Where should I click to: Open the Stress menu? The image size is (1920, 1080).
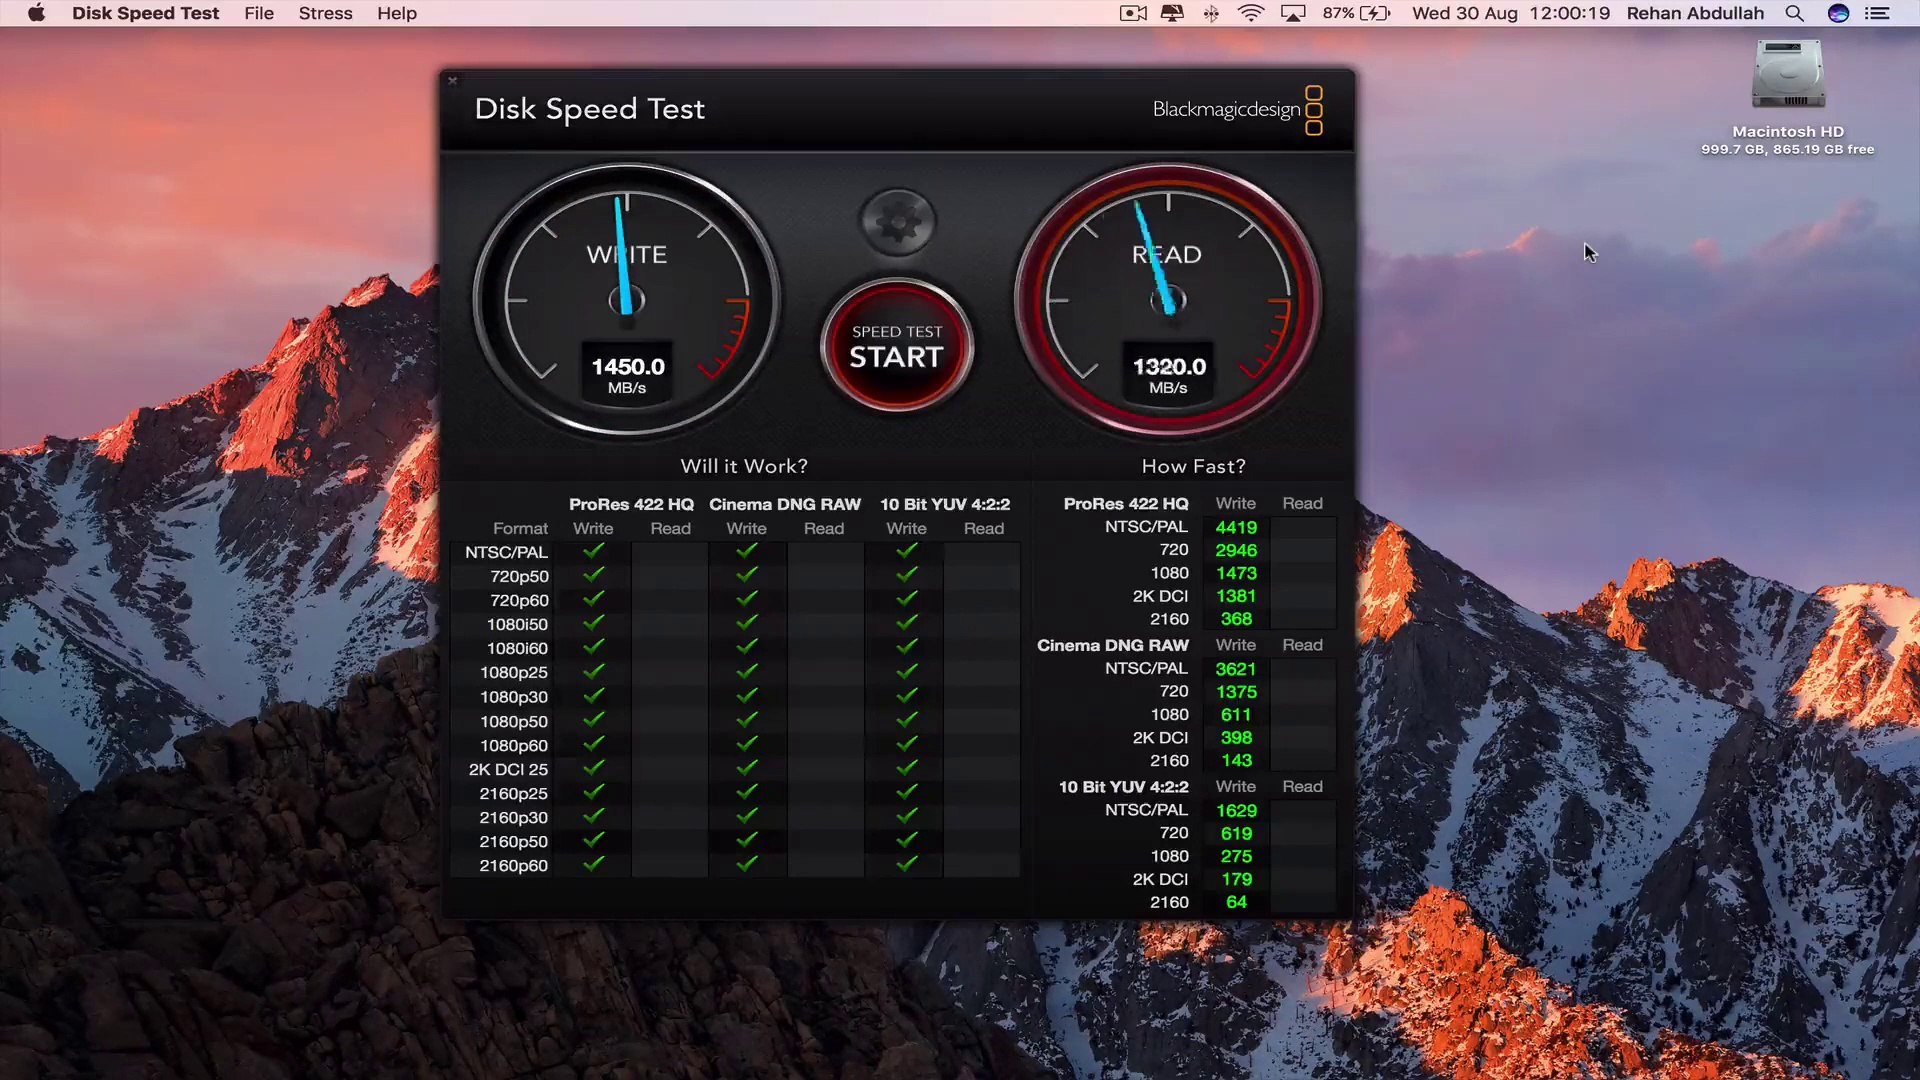[324, 13]
